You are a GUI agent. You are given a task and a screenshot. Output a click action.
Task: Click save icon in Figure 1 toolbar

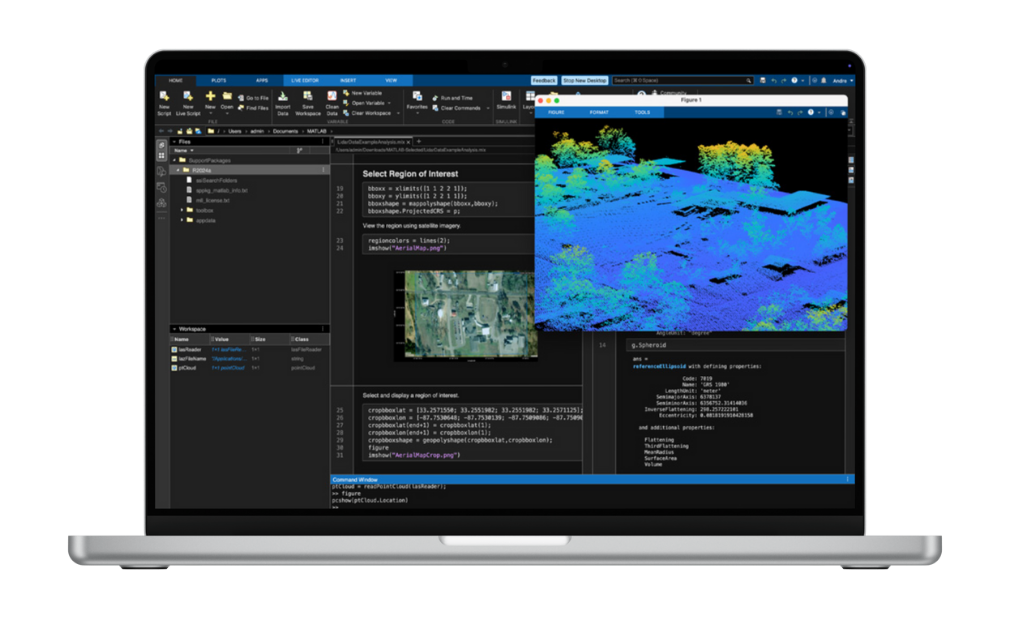(x=779, y=112)
